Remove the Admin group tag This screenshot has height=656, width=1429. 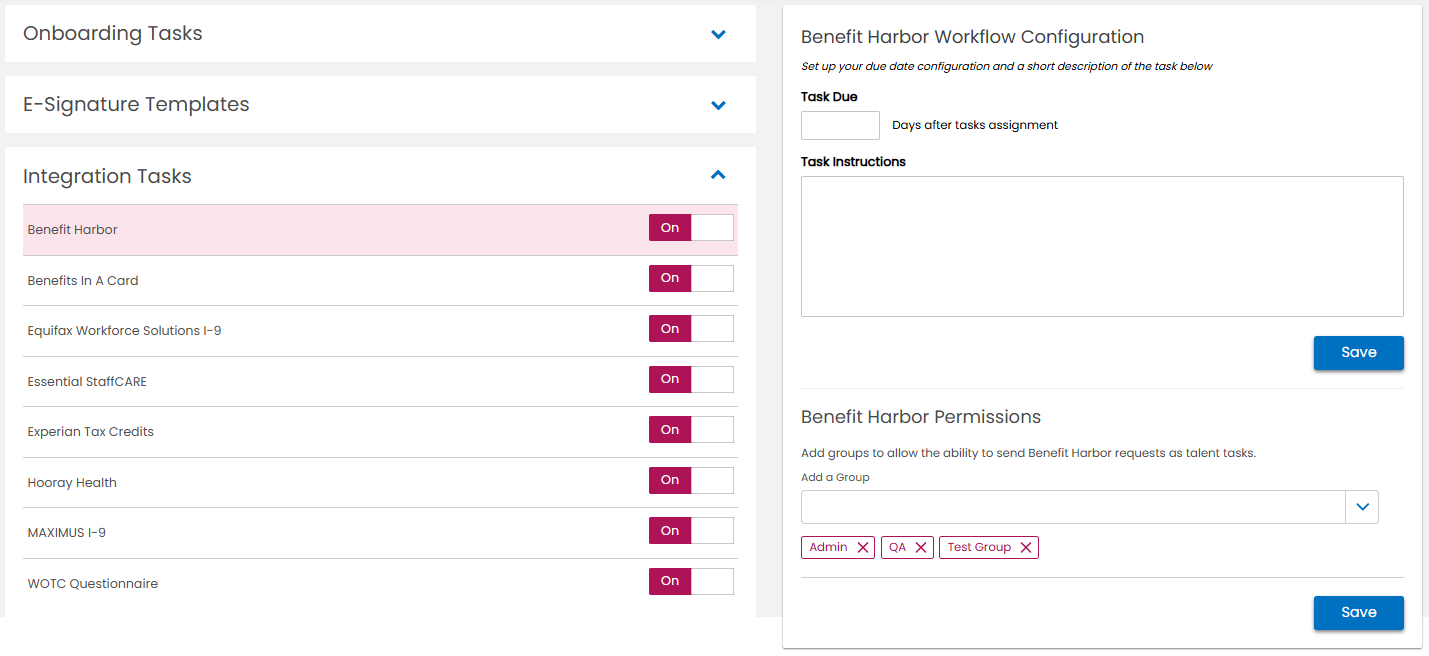click(863, 548)
